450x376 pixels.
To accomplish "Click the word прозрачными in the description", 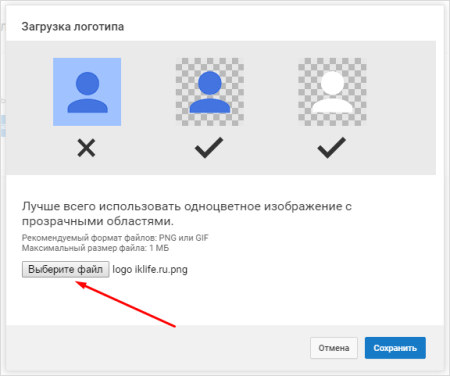I will 62,221.
